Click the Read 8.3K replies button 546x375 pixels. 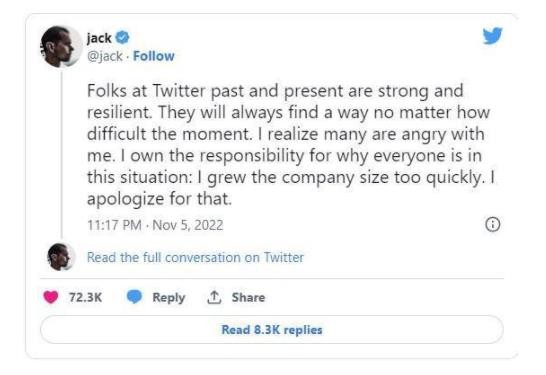pyautogui.click(x=272, y=329)
